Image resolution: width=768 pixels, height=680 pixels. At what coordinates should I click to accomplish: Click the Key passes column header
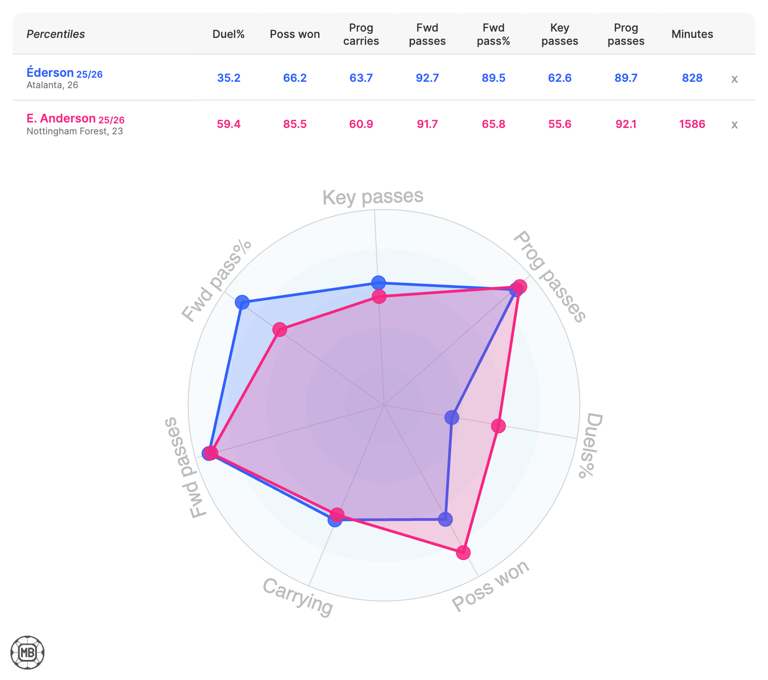559,34
